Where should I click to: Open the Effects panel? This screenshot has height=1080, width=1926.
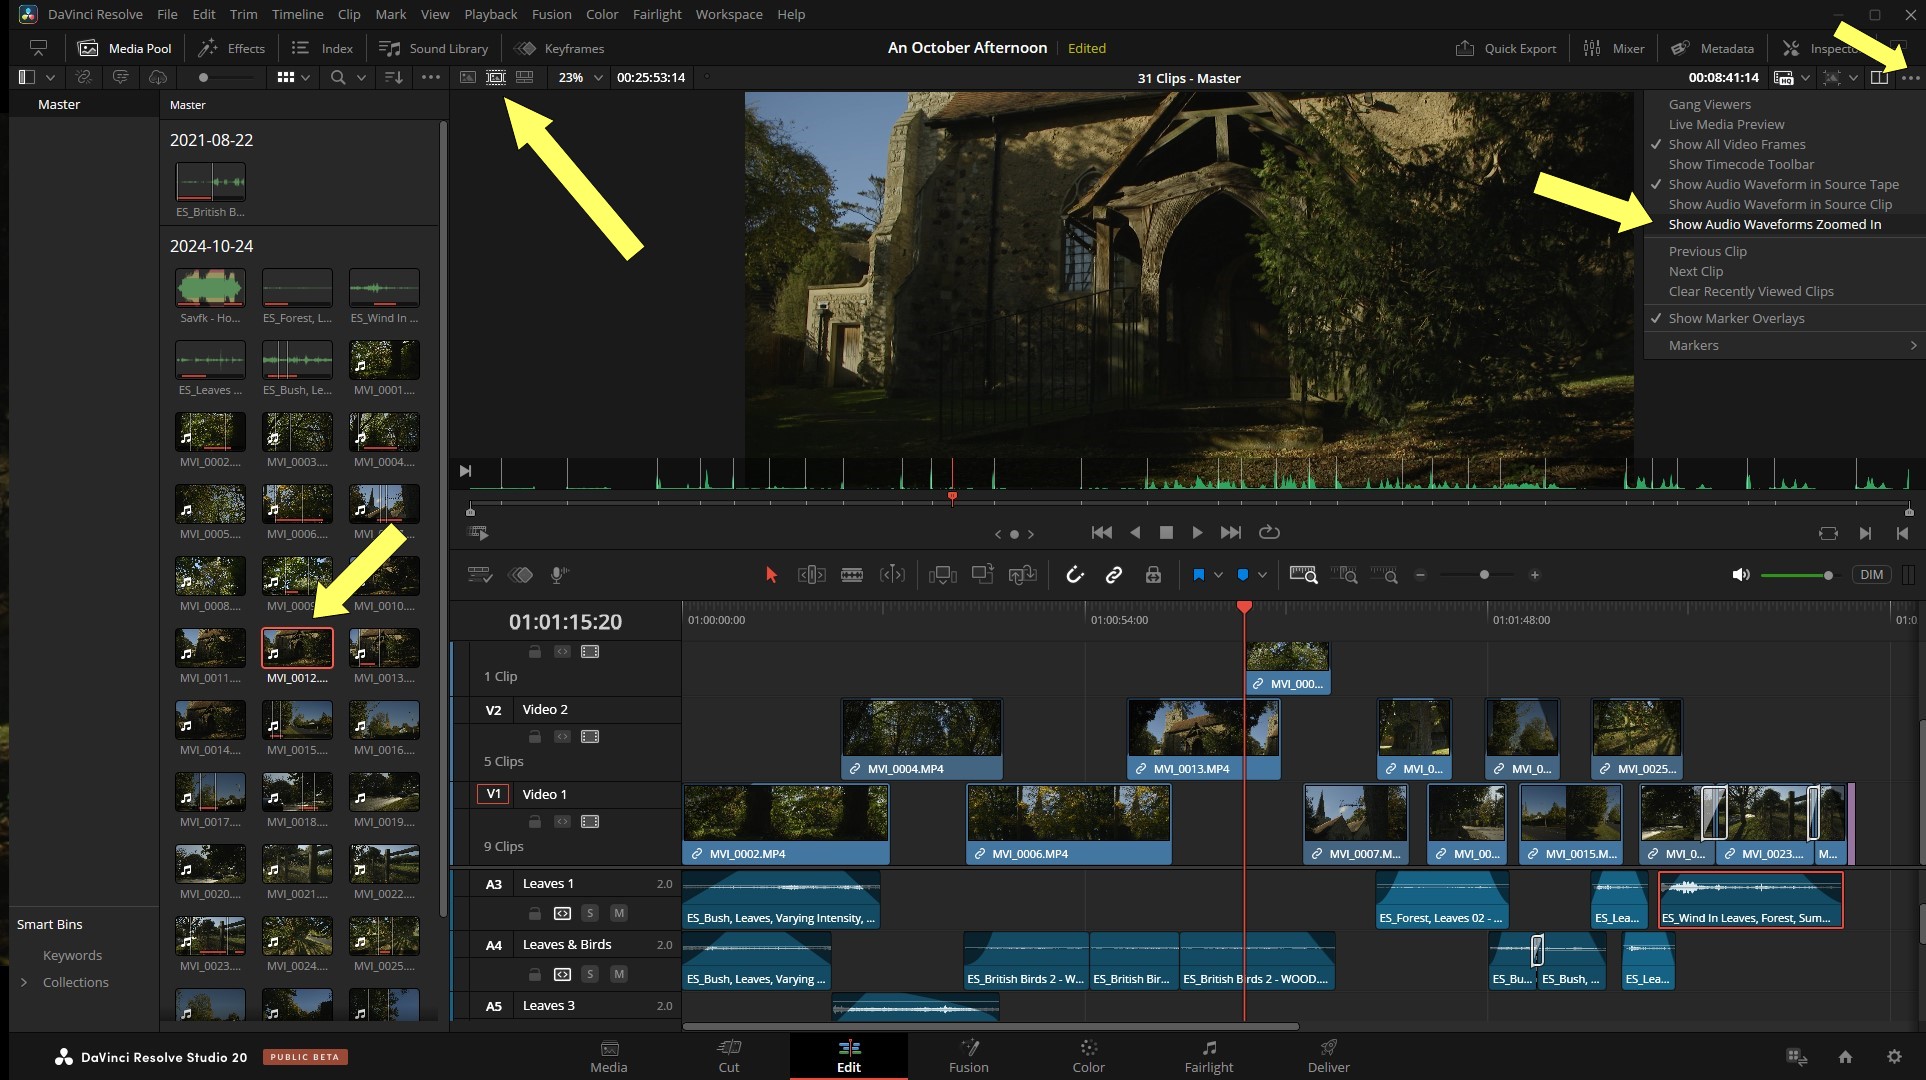click(x=231, y=48)
